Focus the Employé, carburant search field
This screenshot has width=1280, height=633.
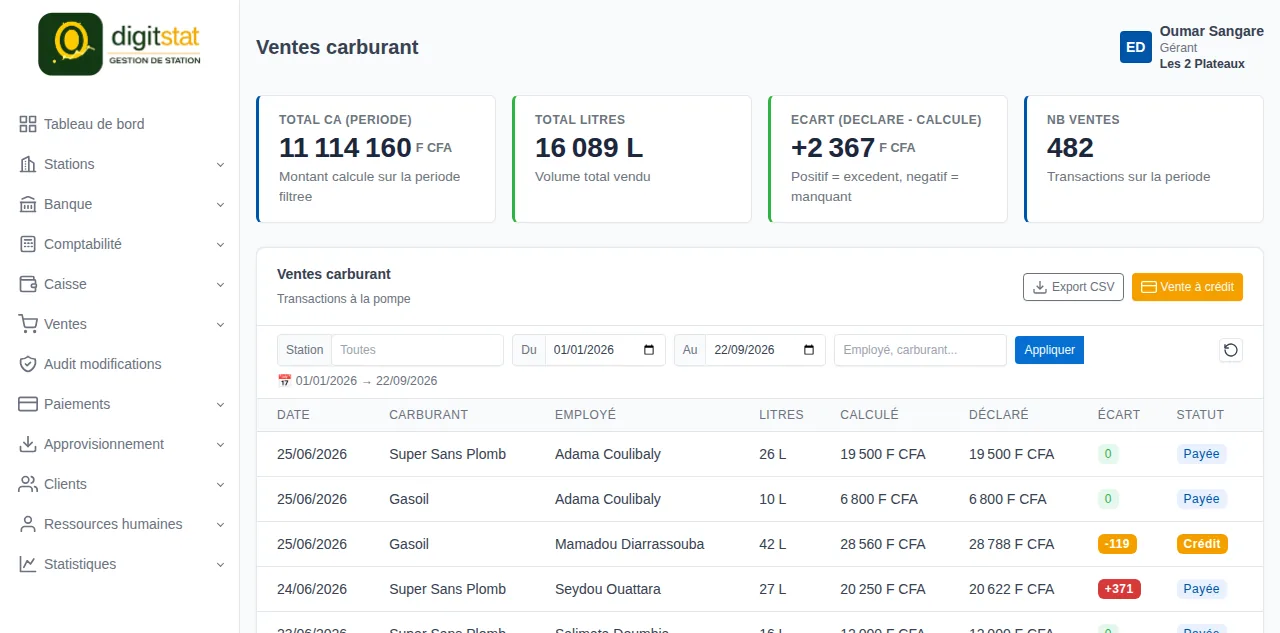pyautogui.click(x=920, y=350)
